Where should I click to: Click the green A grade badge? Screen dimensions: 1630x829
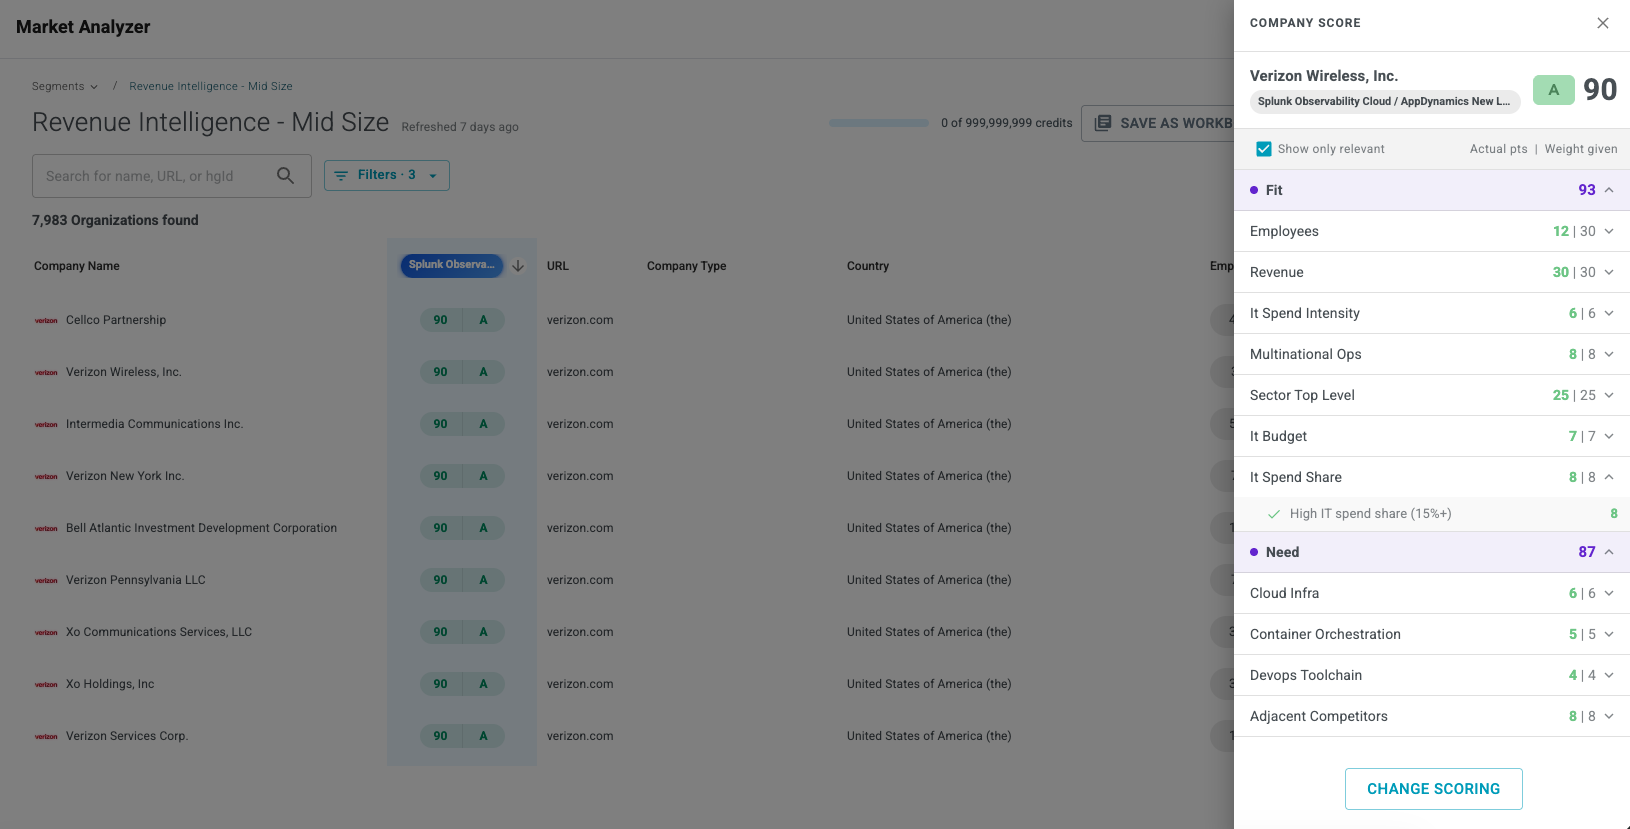pyautogui.click(x=1554, y=90)
